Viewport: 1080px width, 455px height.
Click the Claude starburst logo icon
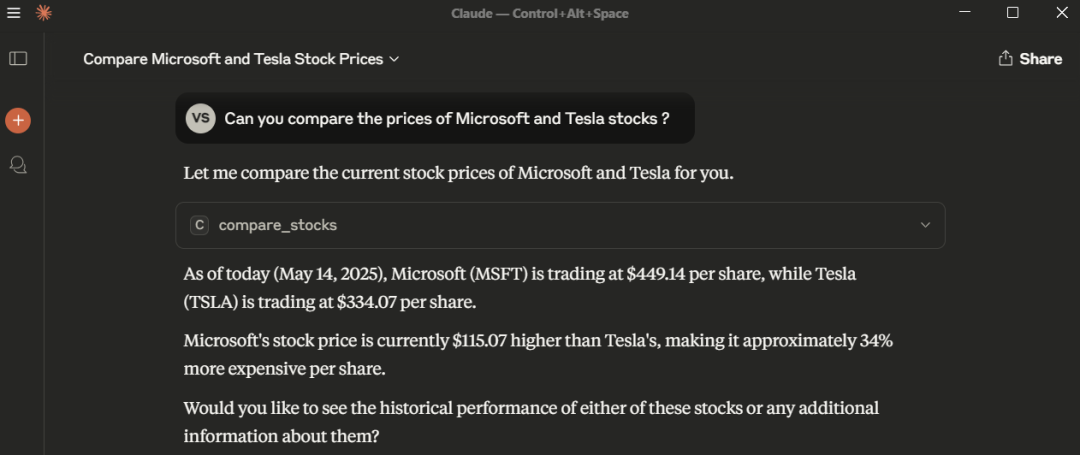coord(43,13)
